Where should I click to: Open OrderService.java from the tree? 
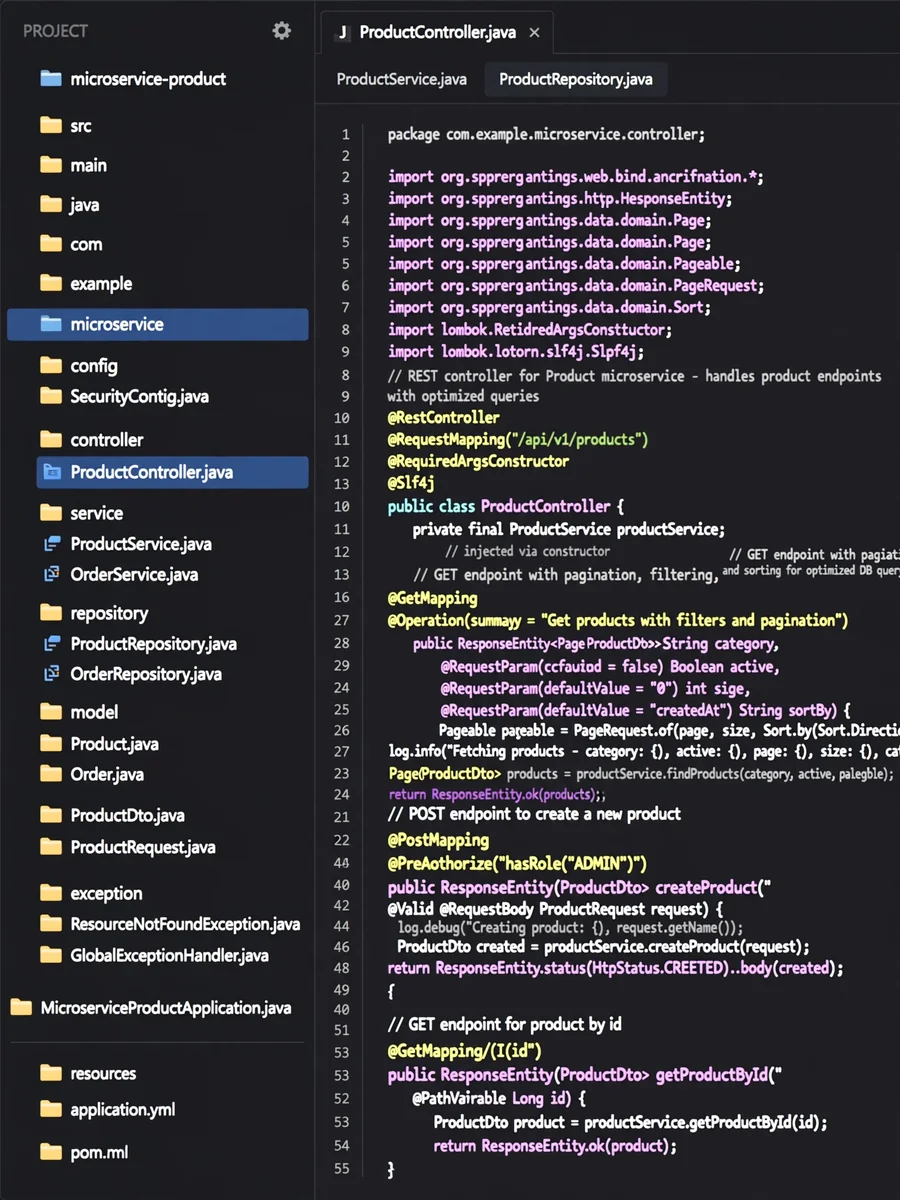point(134,575)
